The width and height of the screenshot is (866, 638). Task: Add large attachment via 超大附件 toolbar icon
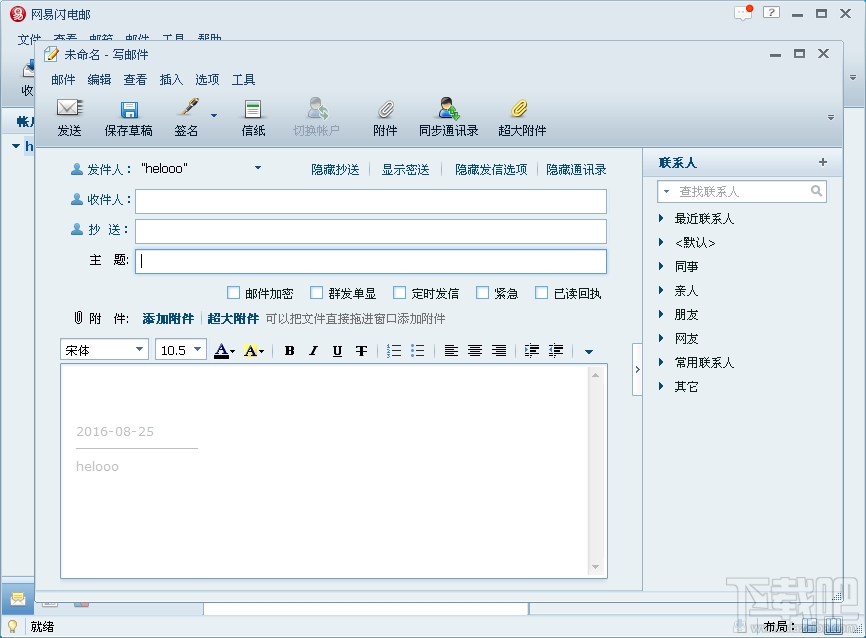519,108
